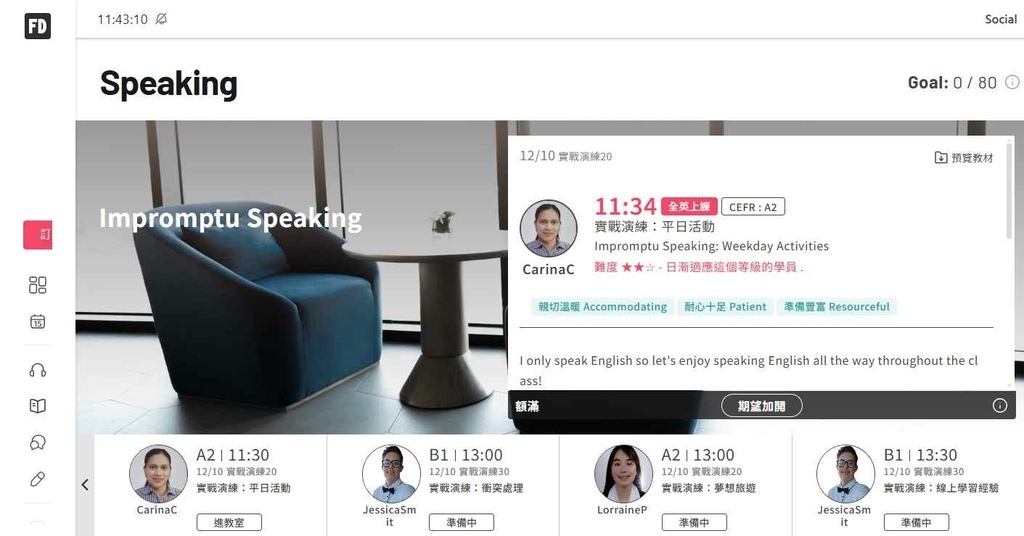Open the book icon in sidebar
This screenshot has width=1024, height=536.
click(38, 406)
